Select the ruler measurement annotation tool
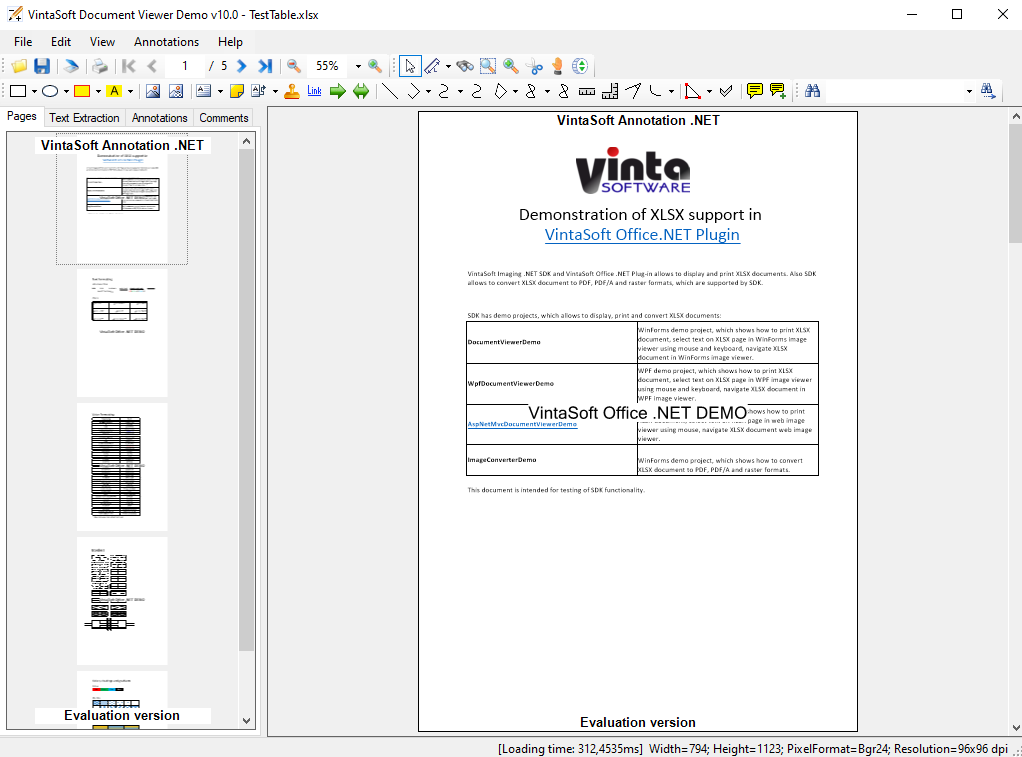 pos(587,91)
